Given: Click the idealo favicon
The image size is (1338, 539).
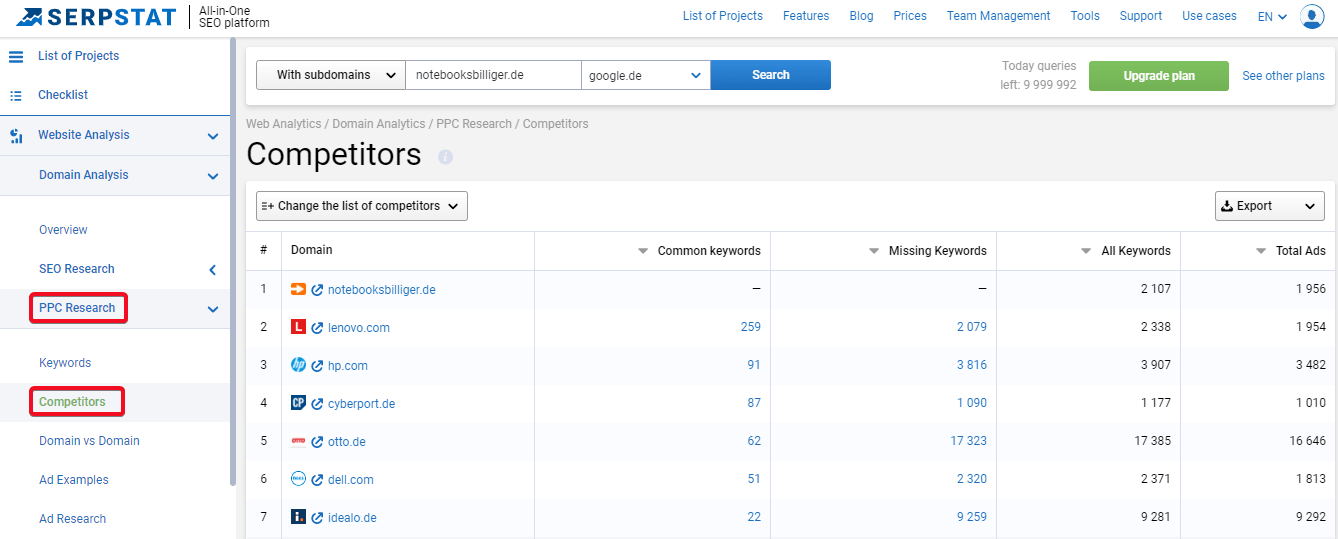Looking at the screenshot, I should [298, 517].
